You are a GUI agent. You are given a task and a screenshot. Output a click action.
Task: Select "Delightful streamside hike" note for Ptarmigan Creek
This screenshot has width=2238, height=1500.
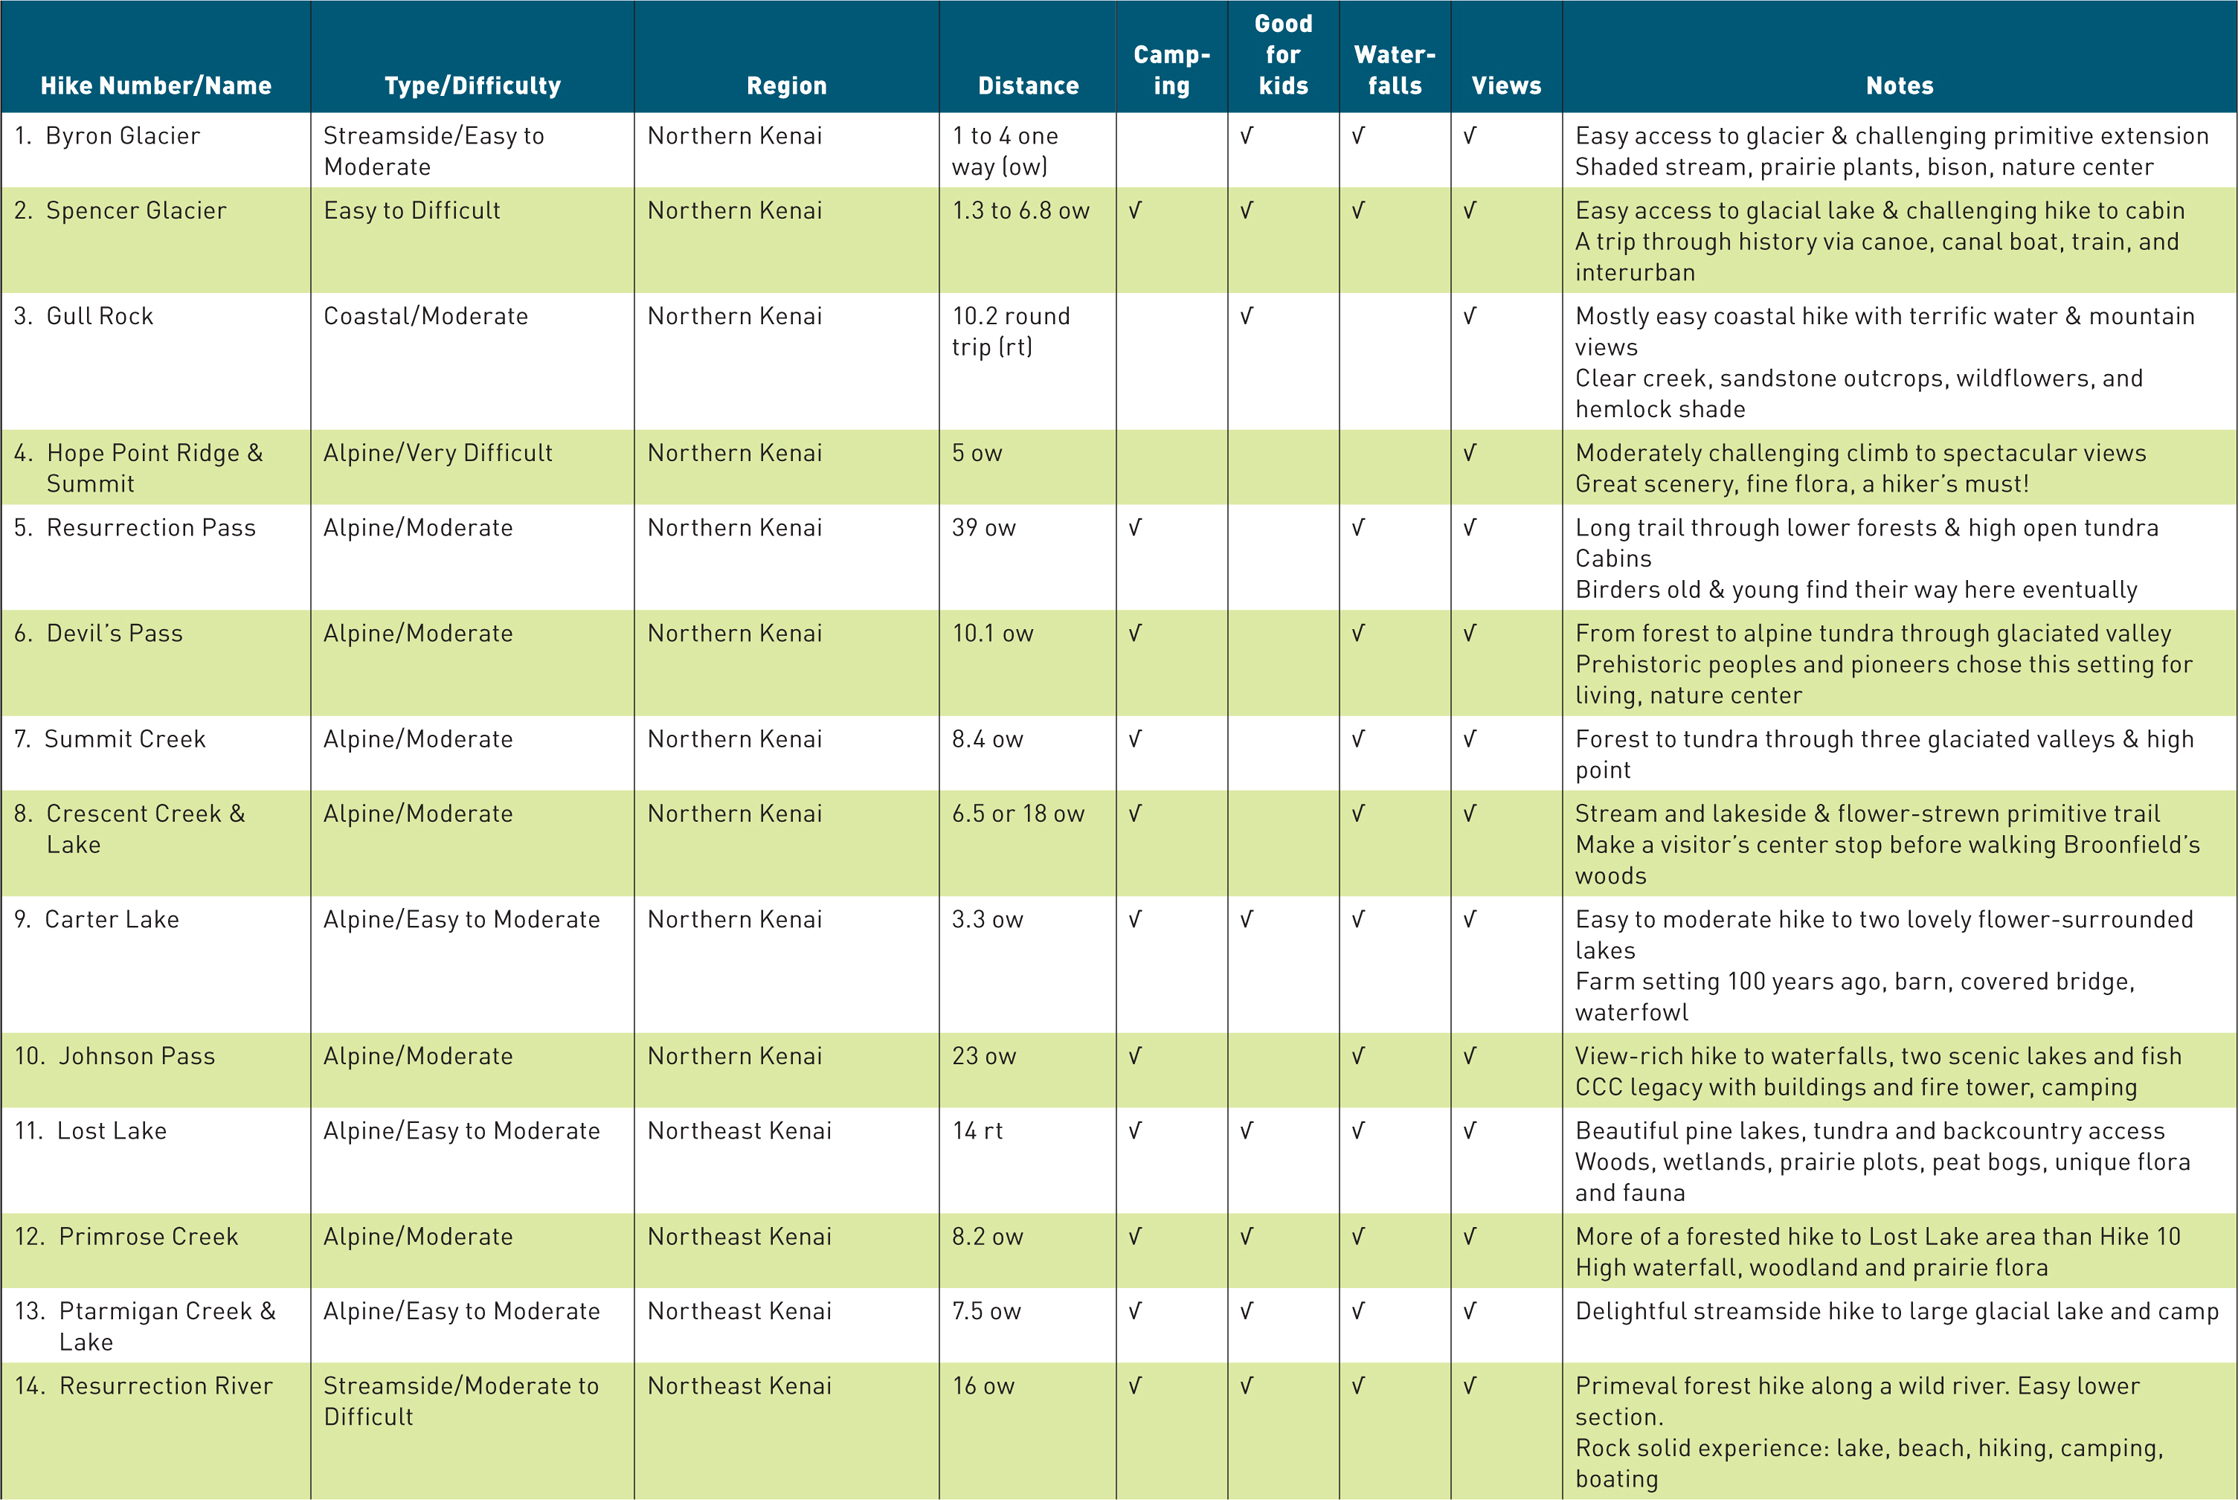[1897, 1311]
